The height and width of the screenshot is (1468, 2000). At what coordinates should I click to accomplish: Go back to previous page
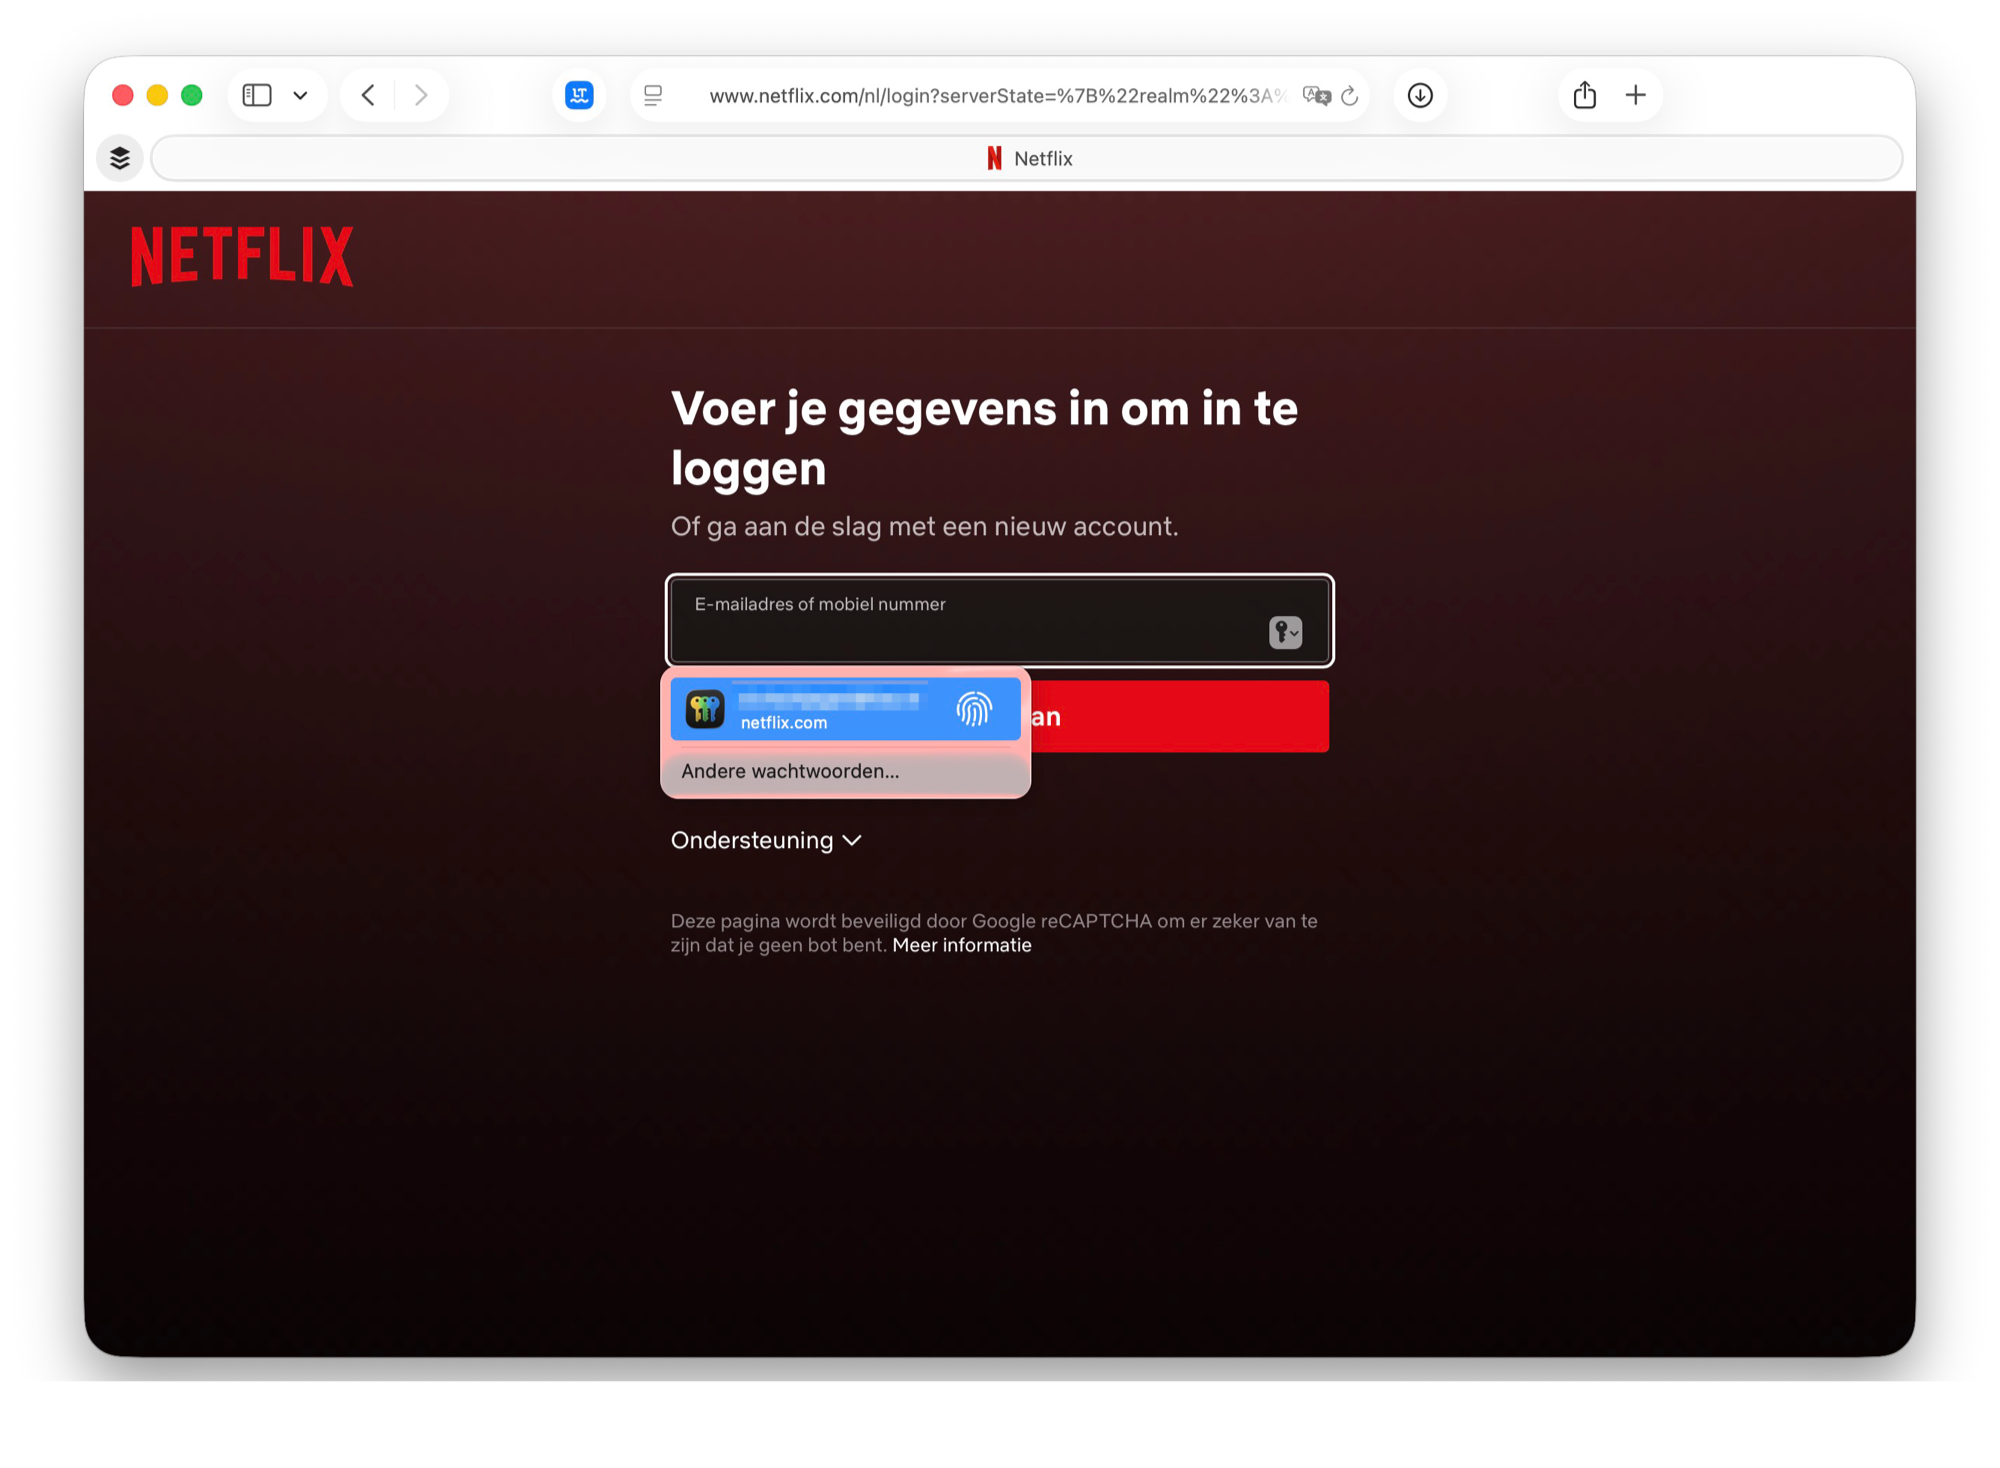pos(368,95)
